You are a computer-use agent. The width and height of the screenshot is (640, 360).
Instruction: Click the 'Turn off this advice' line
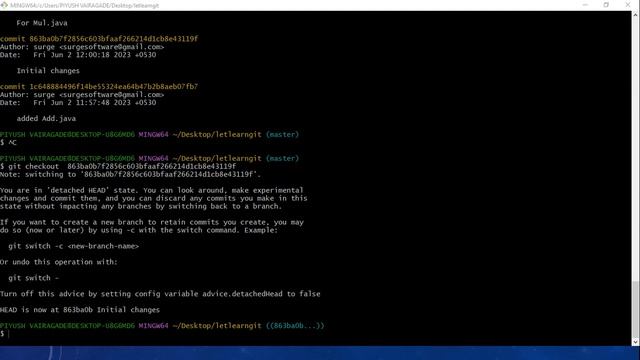[x=160, y=294]
